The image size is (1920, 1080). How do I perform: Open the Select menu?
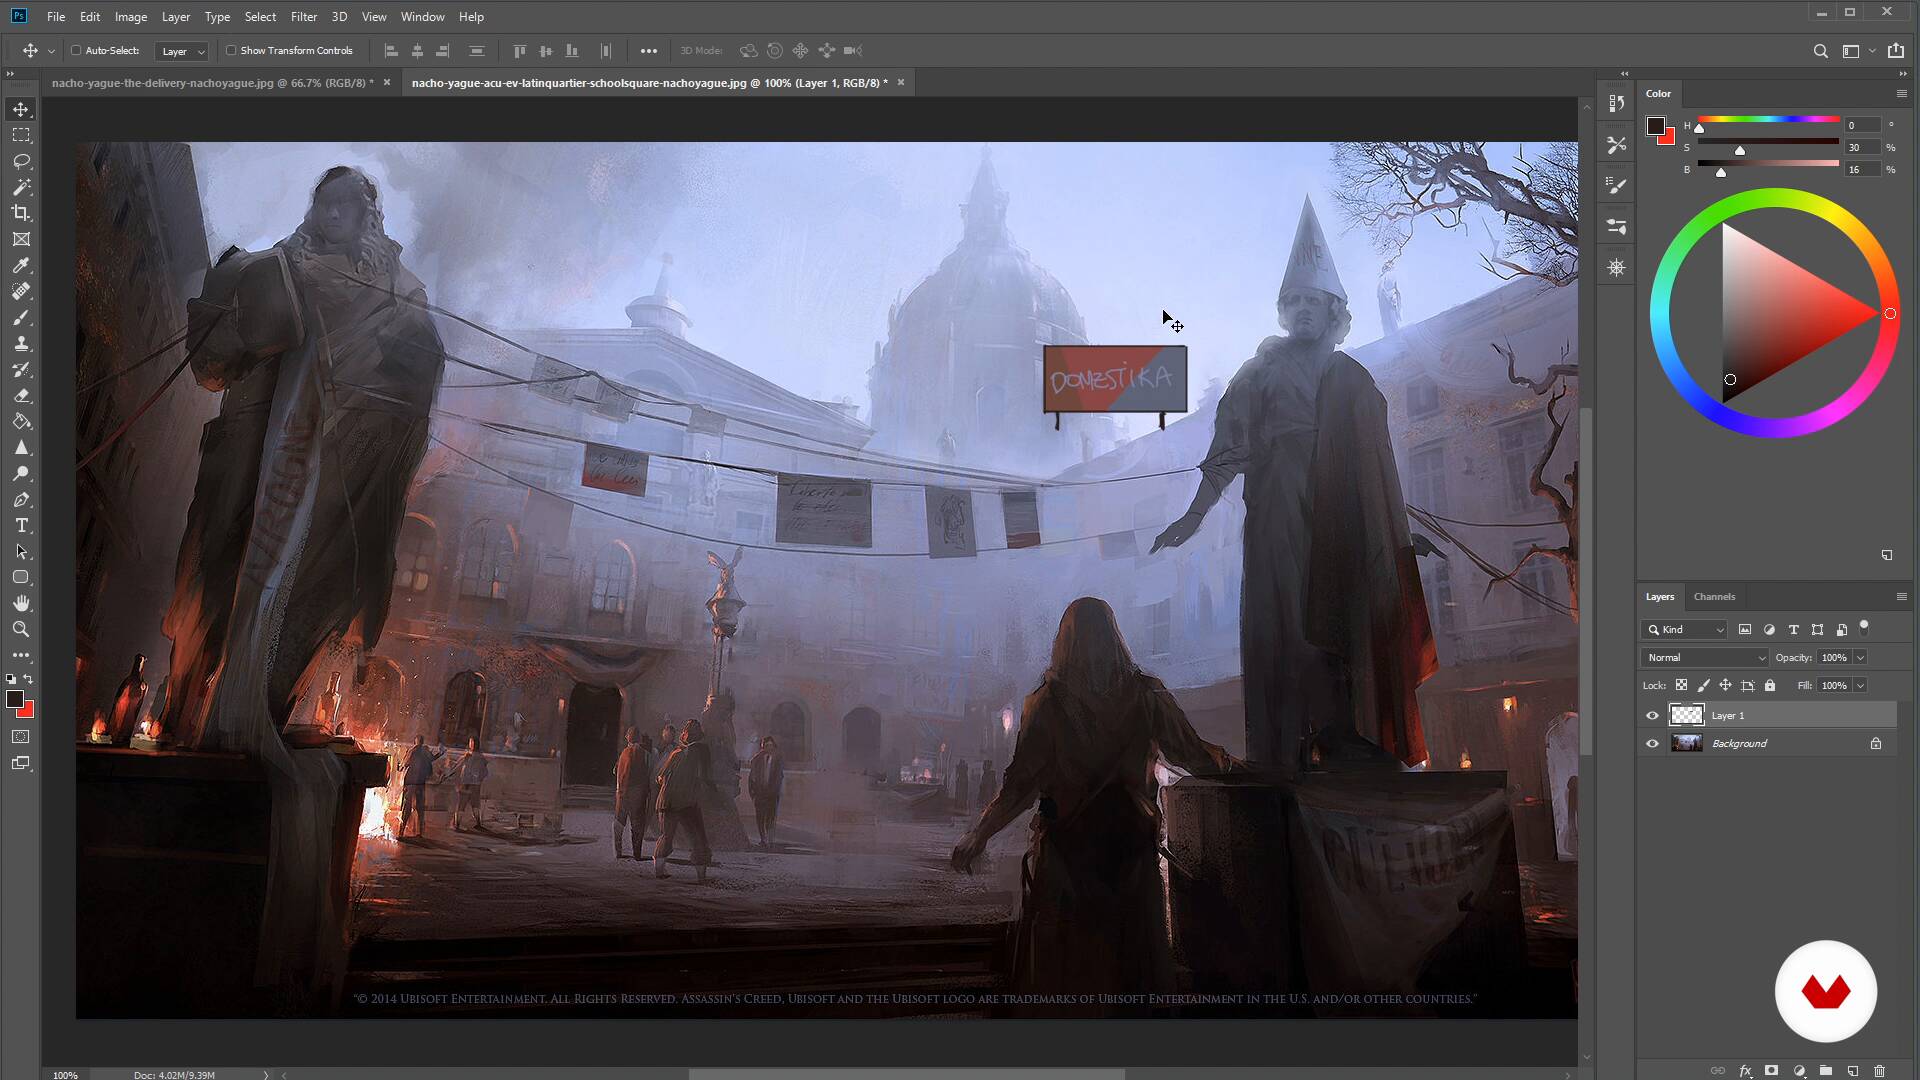coord(260,16)
